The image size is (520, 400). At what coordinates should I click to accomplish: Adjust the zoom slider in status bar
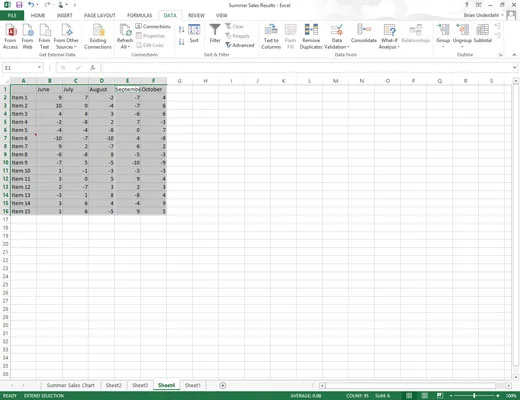[x=474, y=396]
